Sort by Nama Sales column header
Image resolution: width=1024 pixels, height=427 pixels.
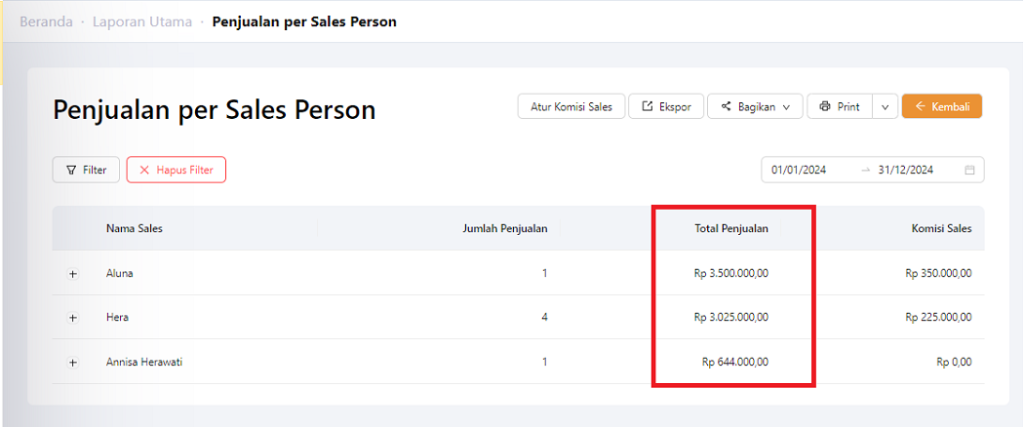135,229
